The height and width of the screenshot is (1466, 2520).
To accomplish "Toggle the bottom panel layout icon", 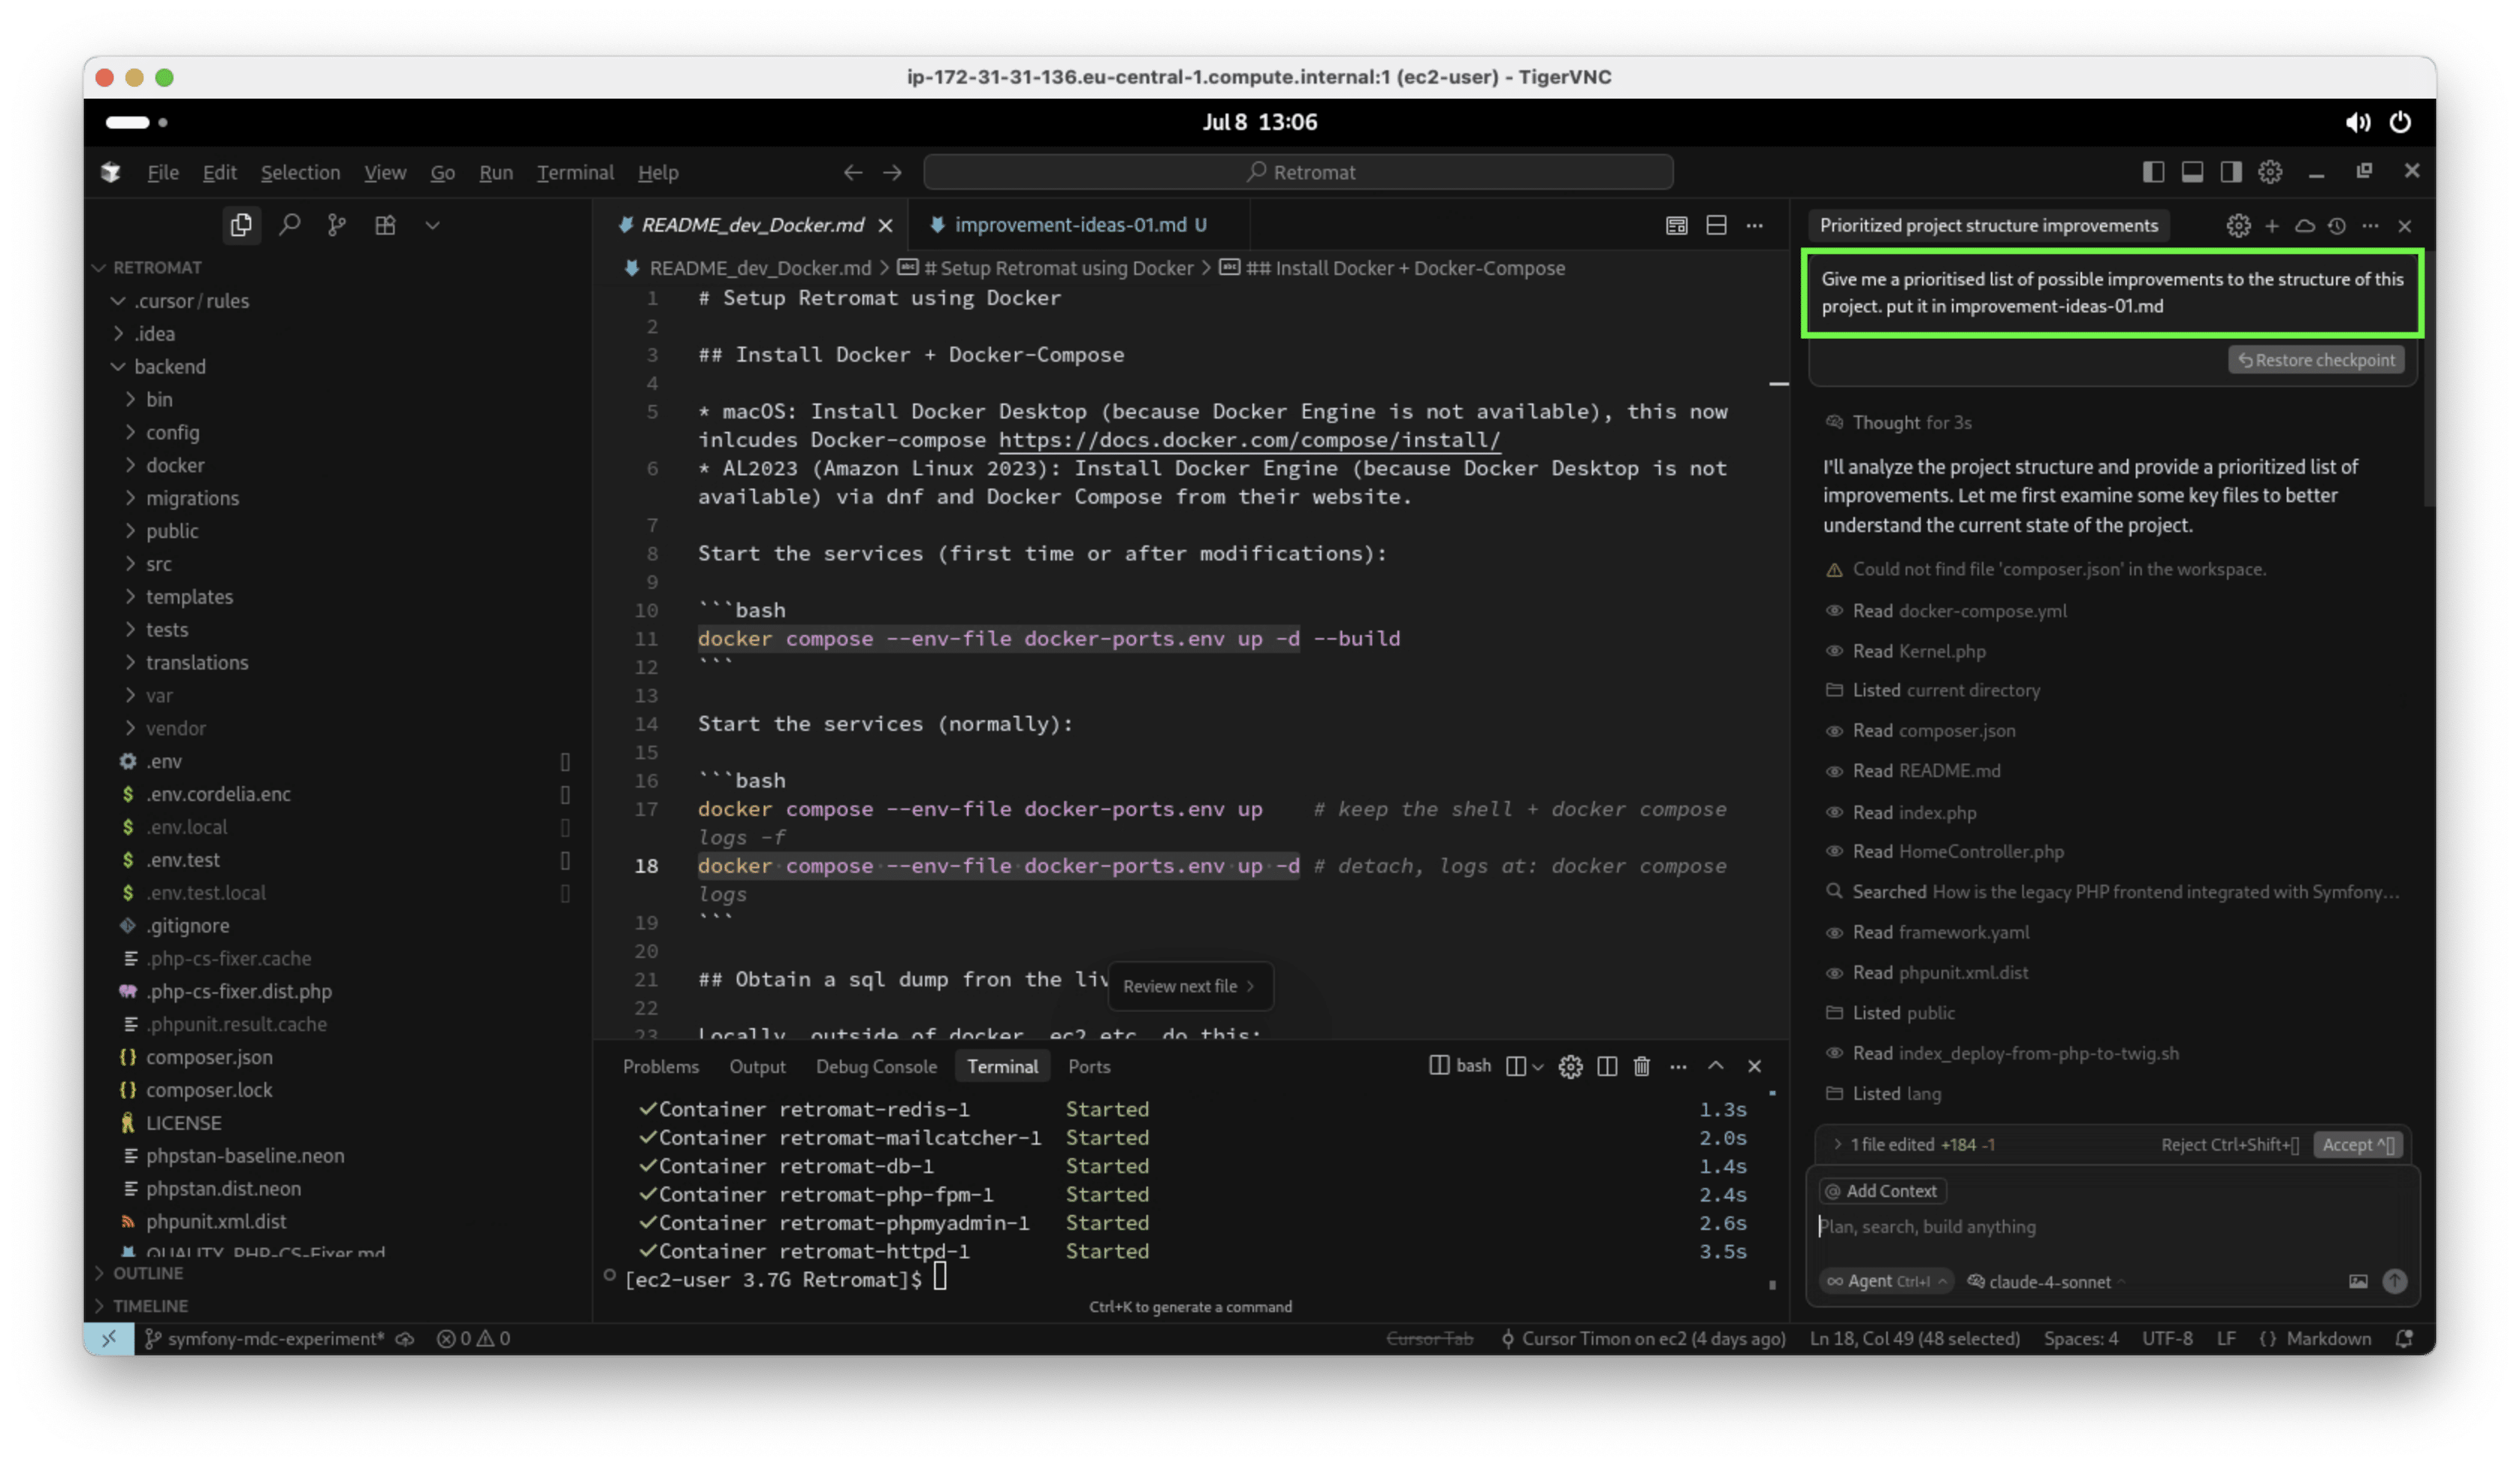I will pos(2192,172).
